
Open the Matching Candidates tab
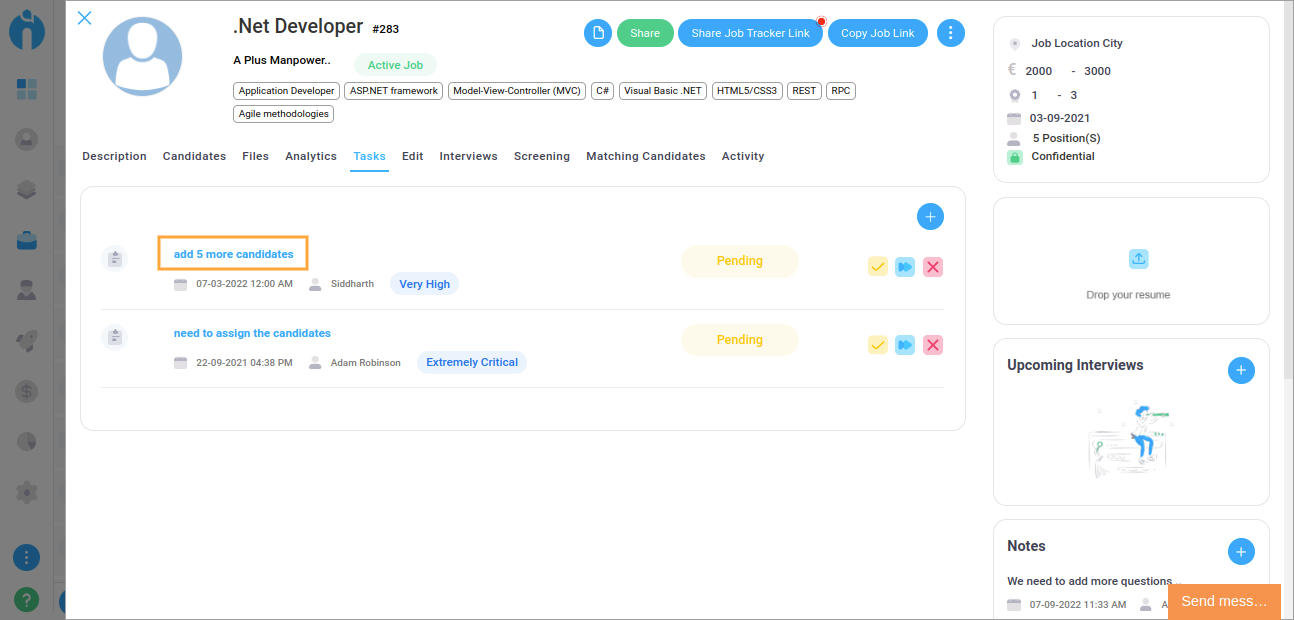click(x=645, y=156)
